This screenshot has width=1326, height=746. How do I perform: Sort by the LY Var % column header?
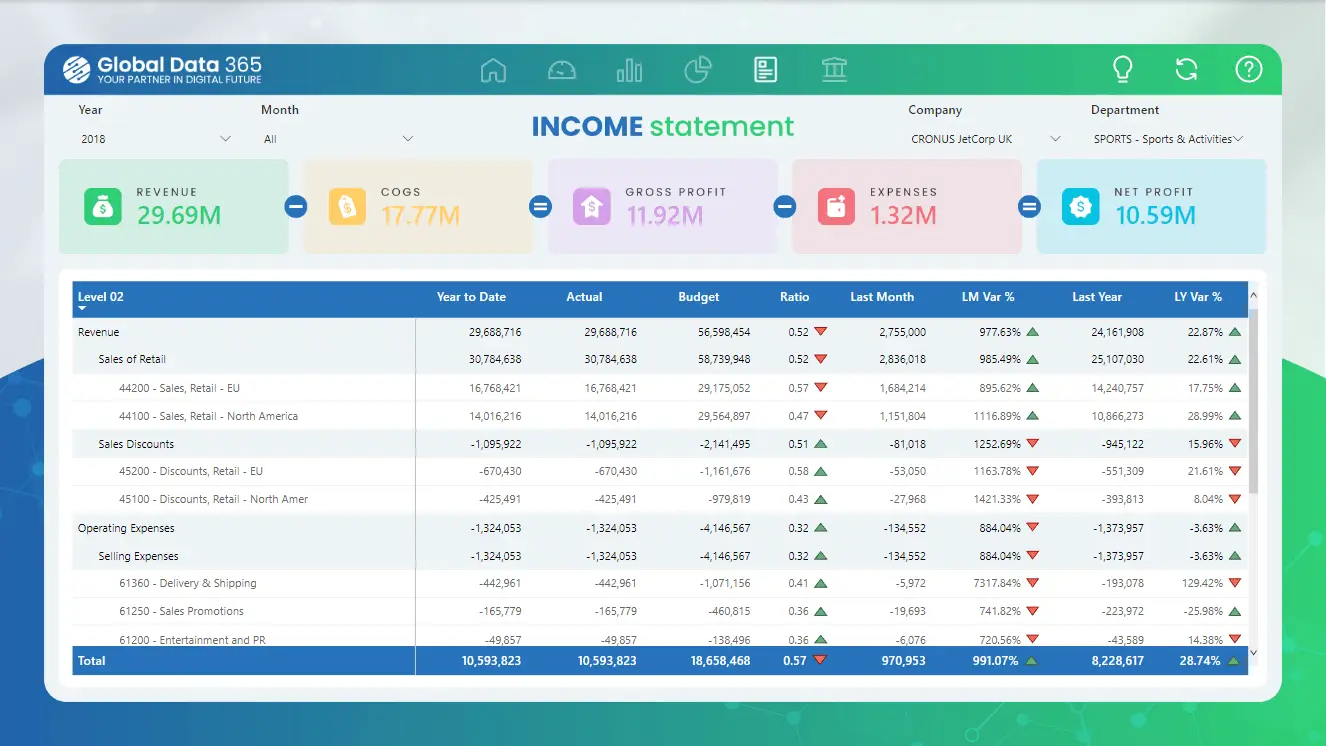[1198, 297]
